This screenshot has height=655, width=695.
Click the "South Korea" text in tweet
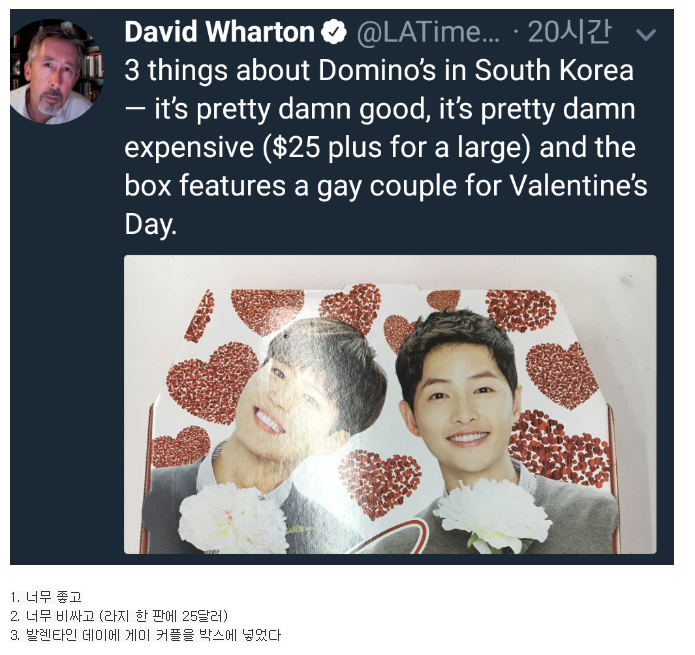tap(554, 70)
